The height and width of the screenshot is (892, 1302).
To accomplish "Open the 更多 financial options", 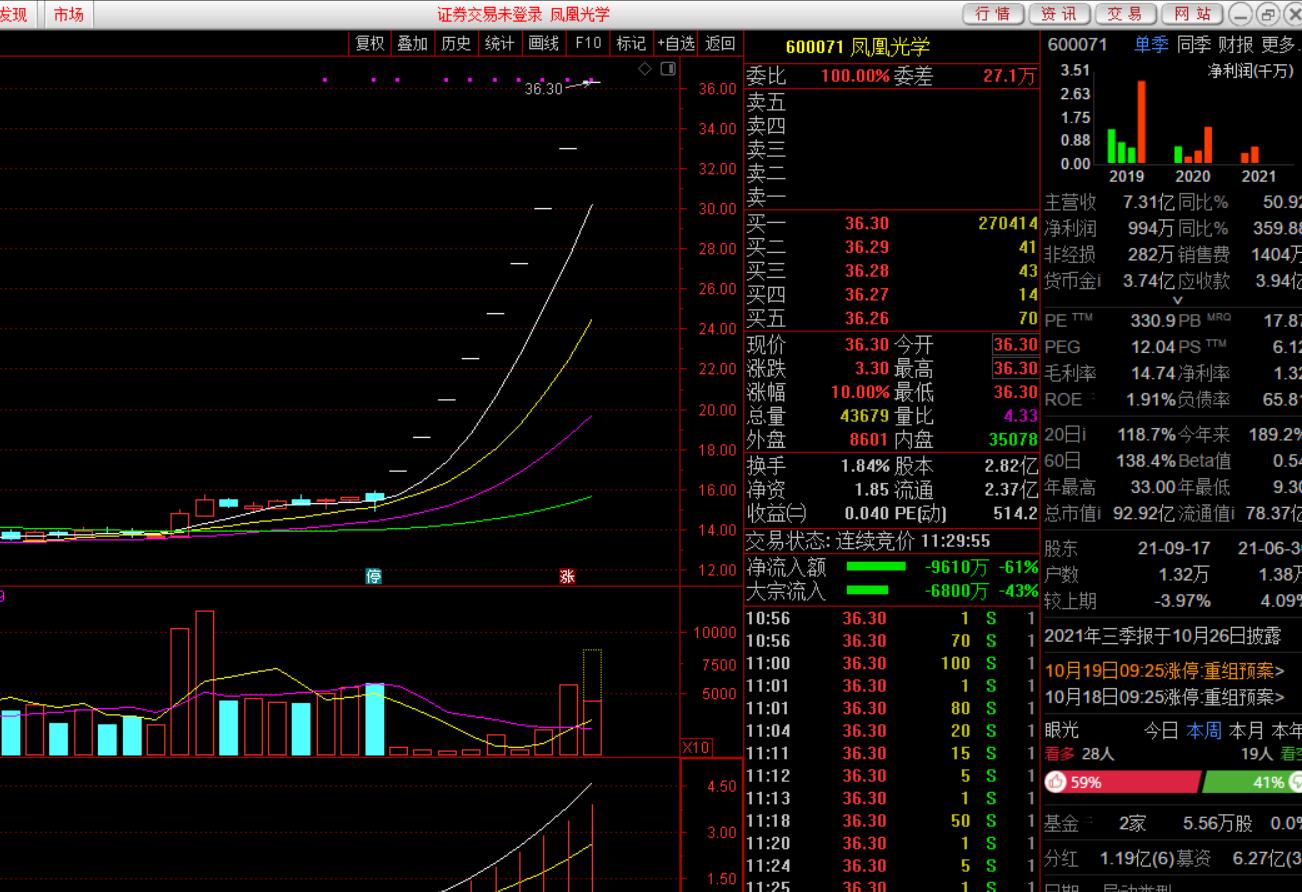I will coord(1279,44).
